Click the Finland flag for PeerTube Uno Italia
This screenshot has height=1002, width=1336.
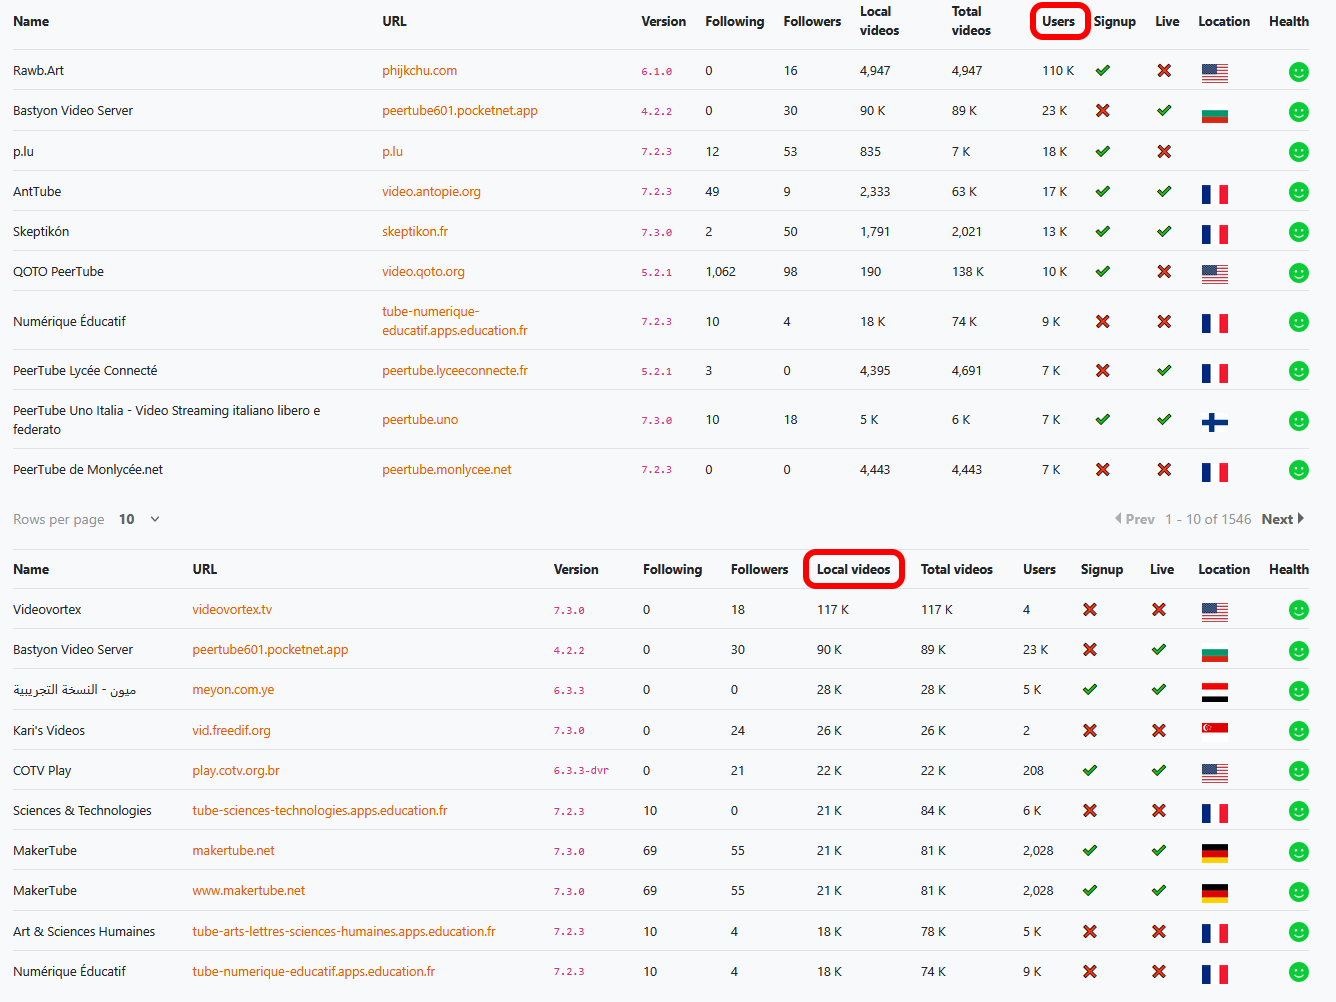pyautogui.click(x=1214, y=422)
